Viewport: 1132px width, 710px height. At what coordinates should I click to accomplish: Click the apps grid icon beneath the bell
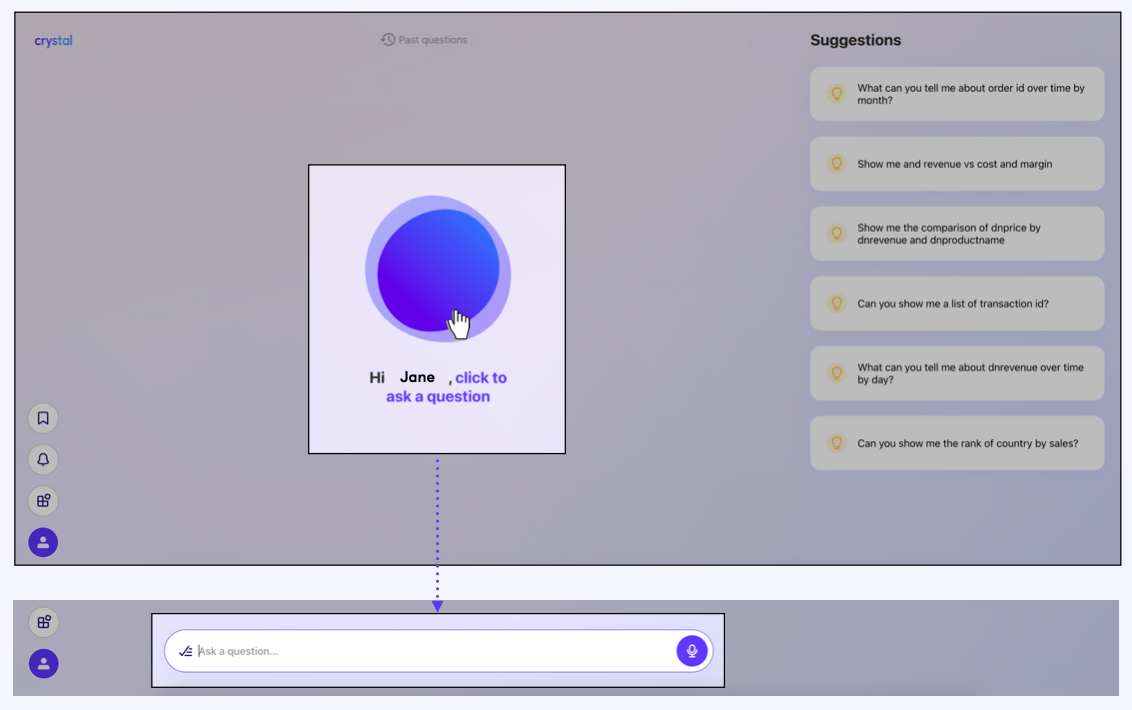coord(43,501)
